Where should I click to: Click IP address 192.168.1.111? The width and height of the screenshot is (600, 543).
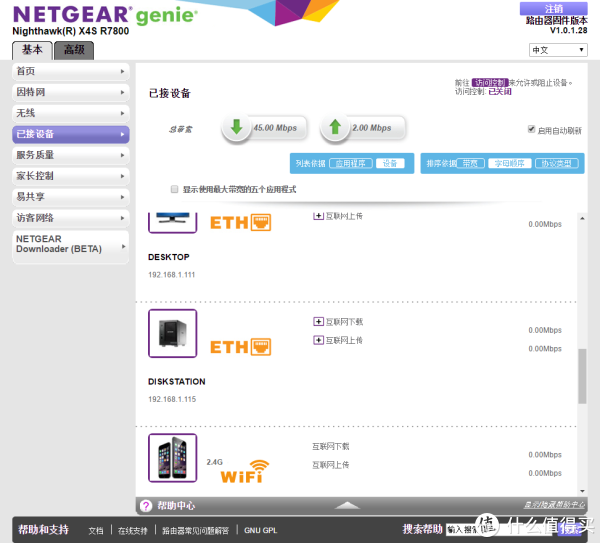click(172, 275)
